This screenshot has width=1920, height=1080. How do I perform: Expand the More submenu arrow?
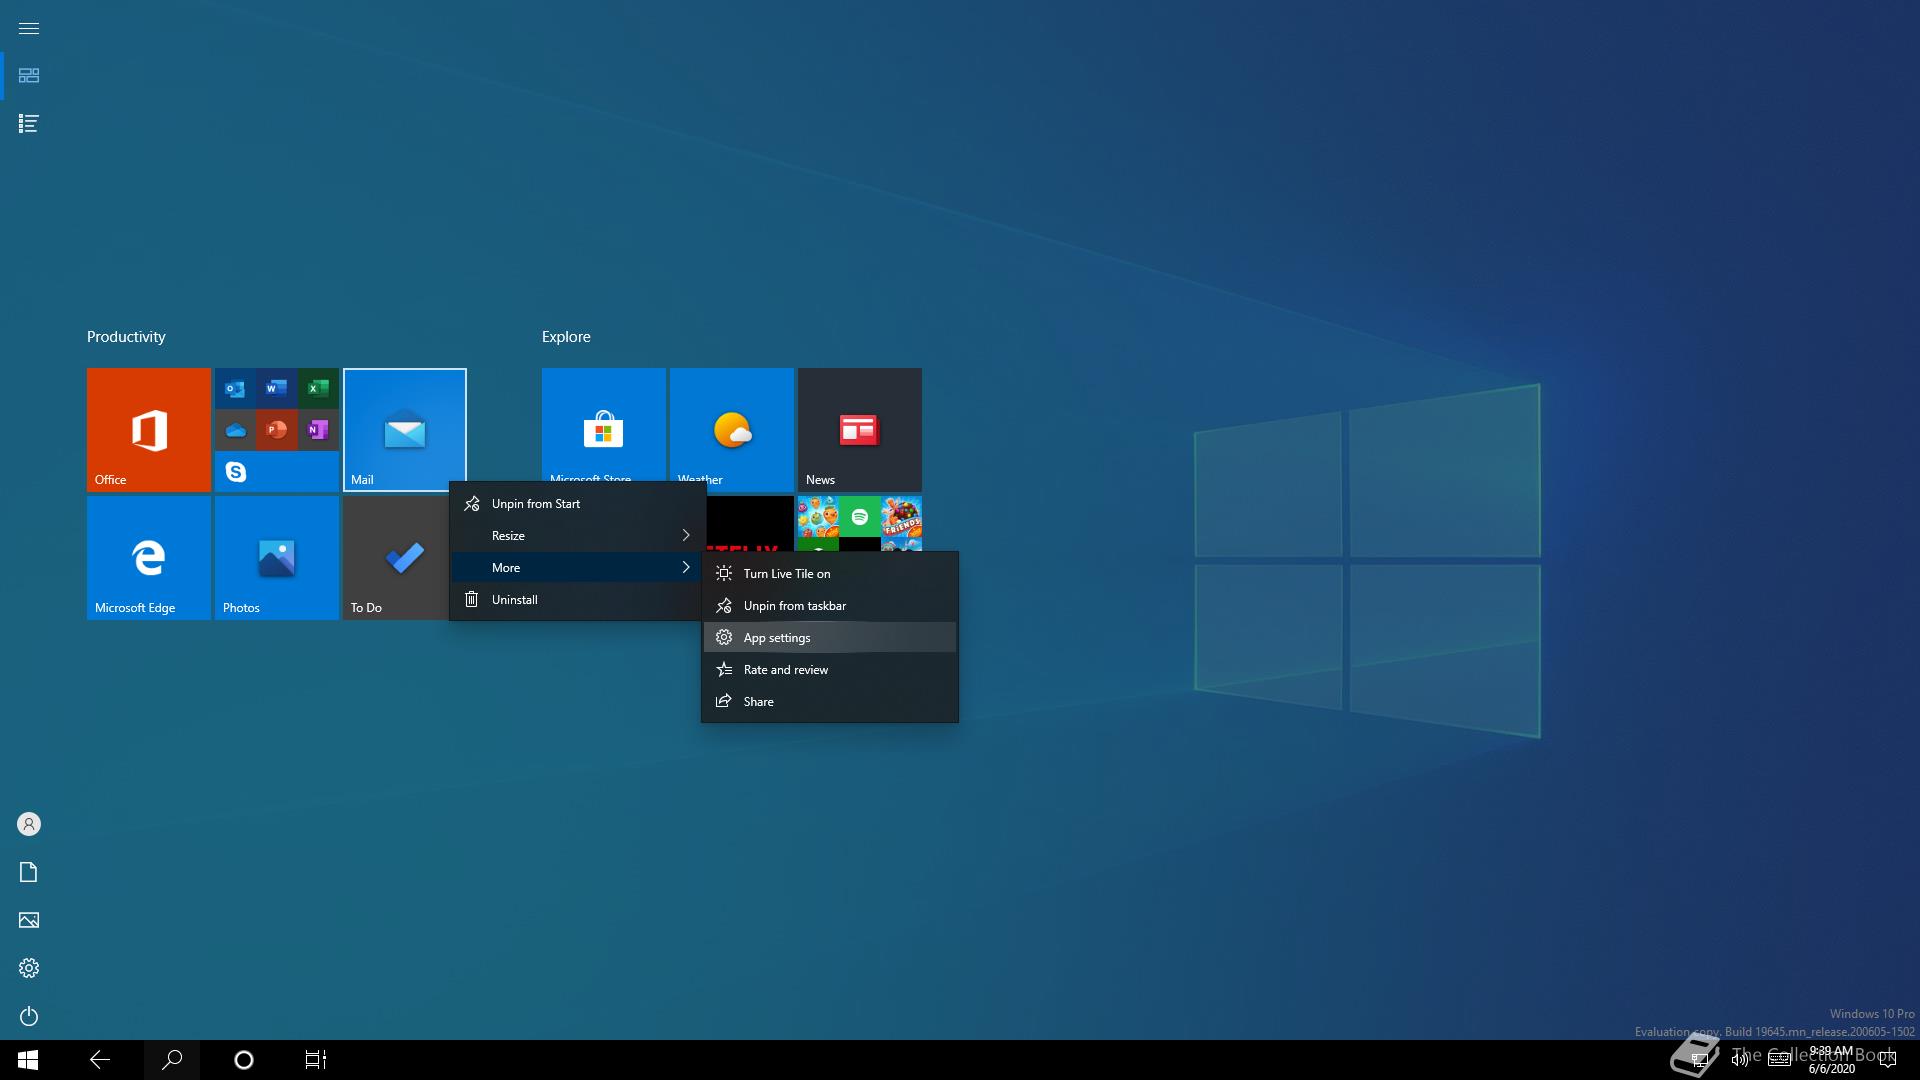[x=686, y=568]
